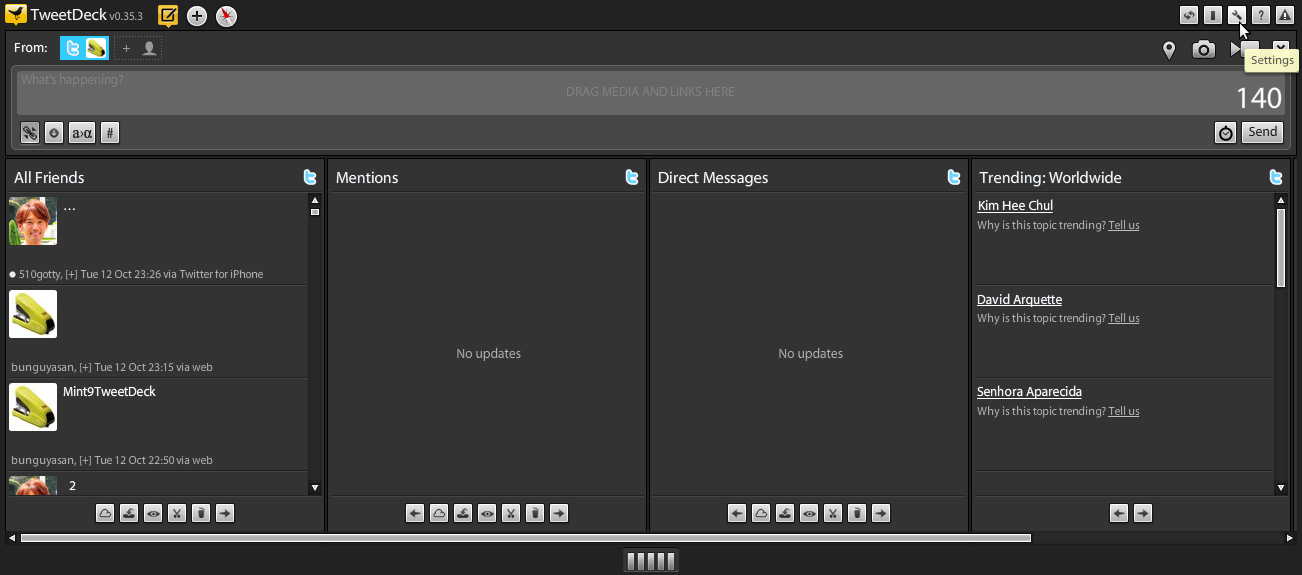The image size is (1302, 575).
Task: Send the update
Action: point(1263,132)
